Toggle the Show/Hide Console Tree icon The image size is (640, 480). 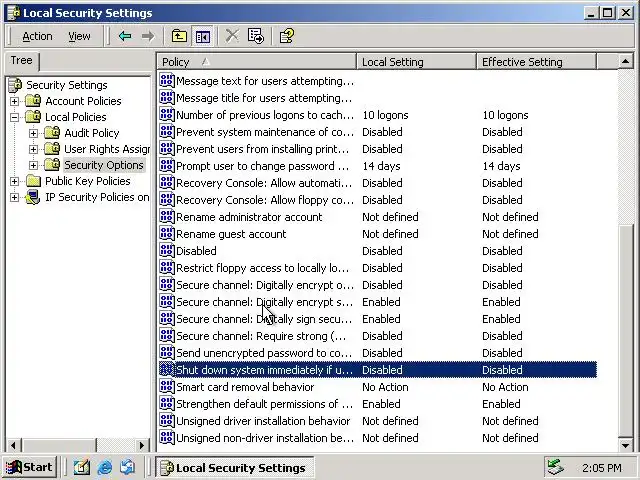(203, 36)
